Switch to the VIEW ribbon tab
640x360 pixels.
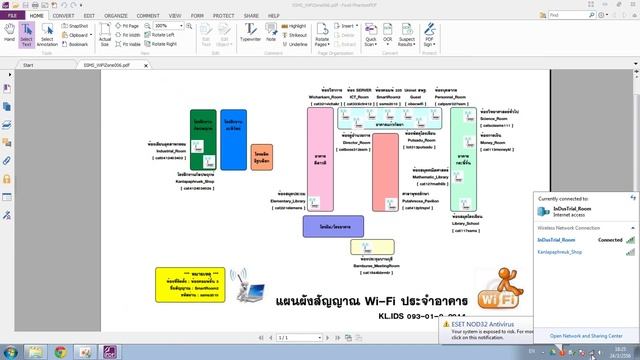coord(175,16)
